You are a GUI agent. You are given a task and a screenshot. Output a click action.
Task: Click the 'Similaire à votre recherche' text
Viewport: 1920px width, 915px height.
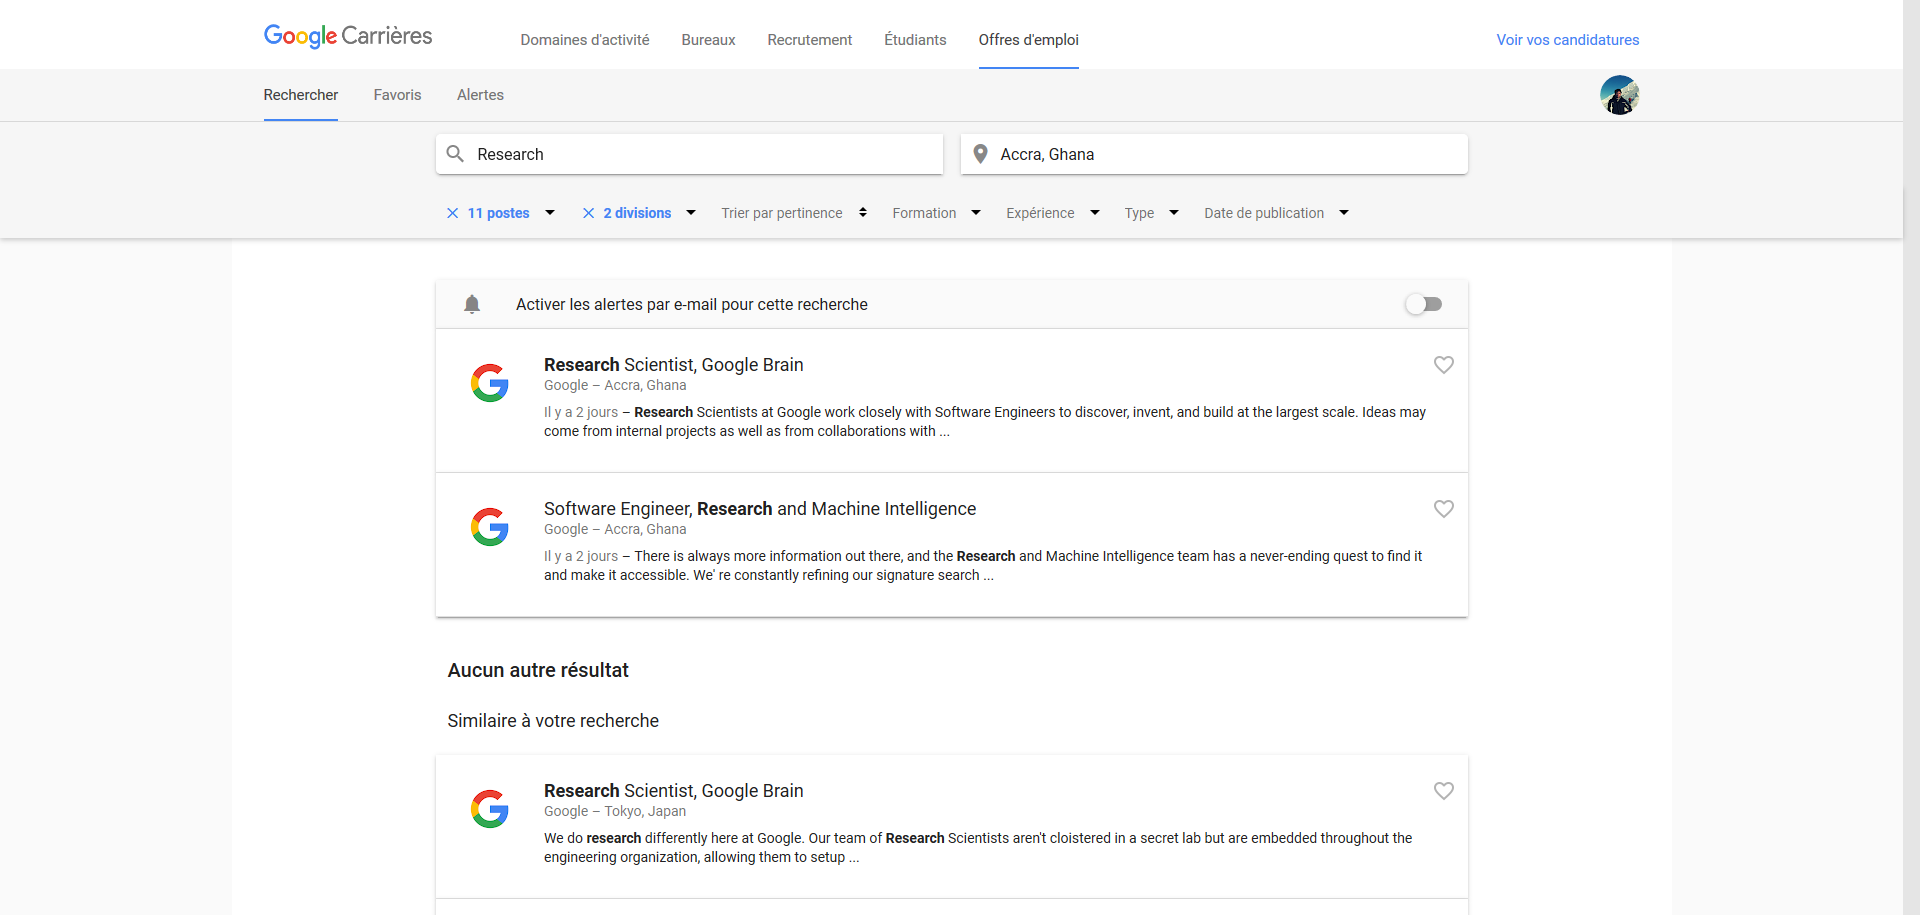(553, 721)
